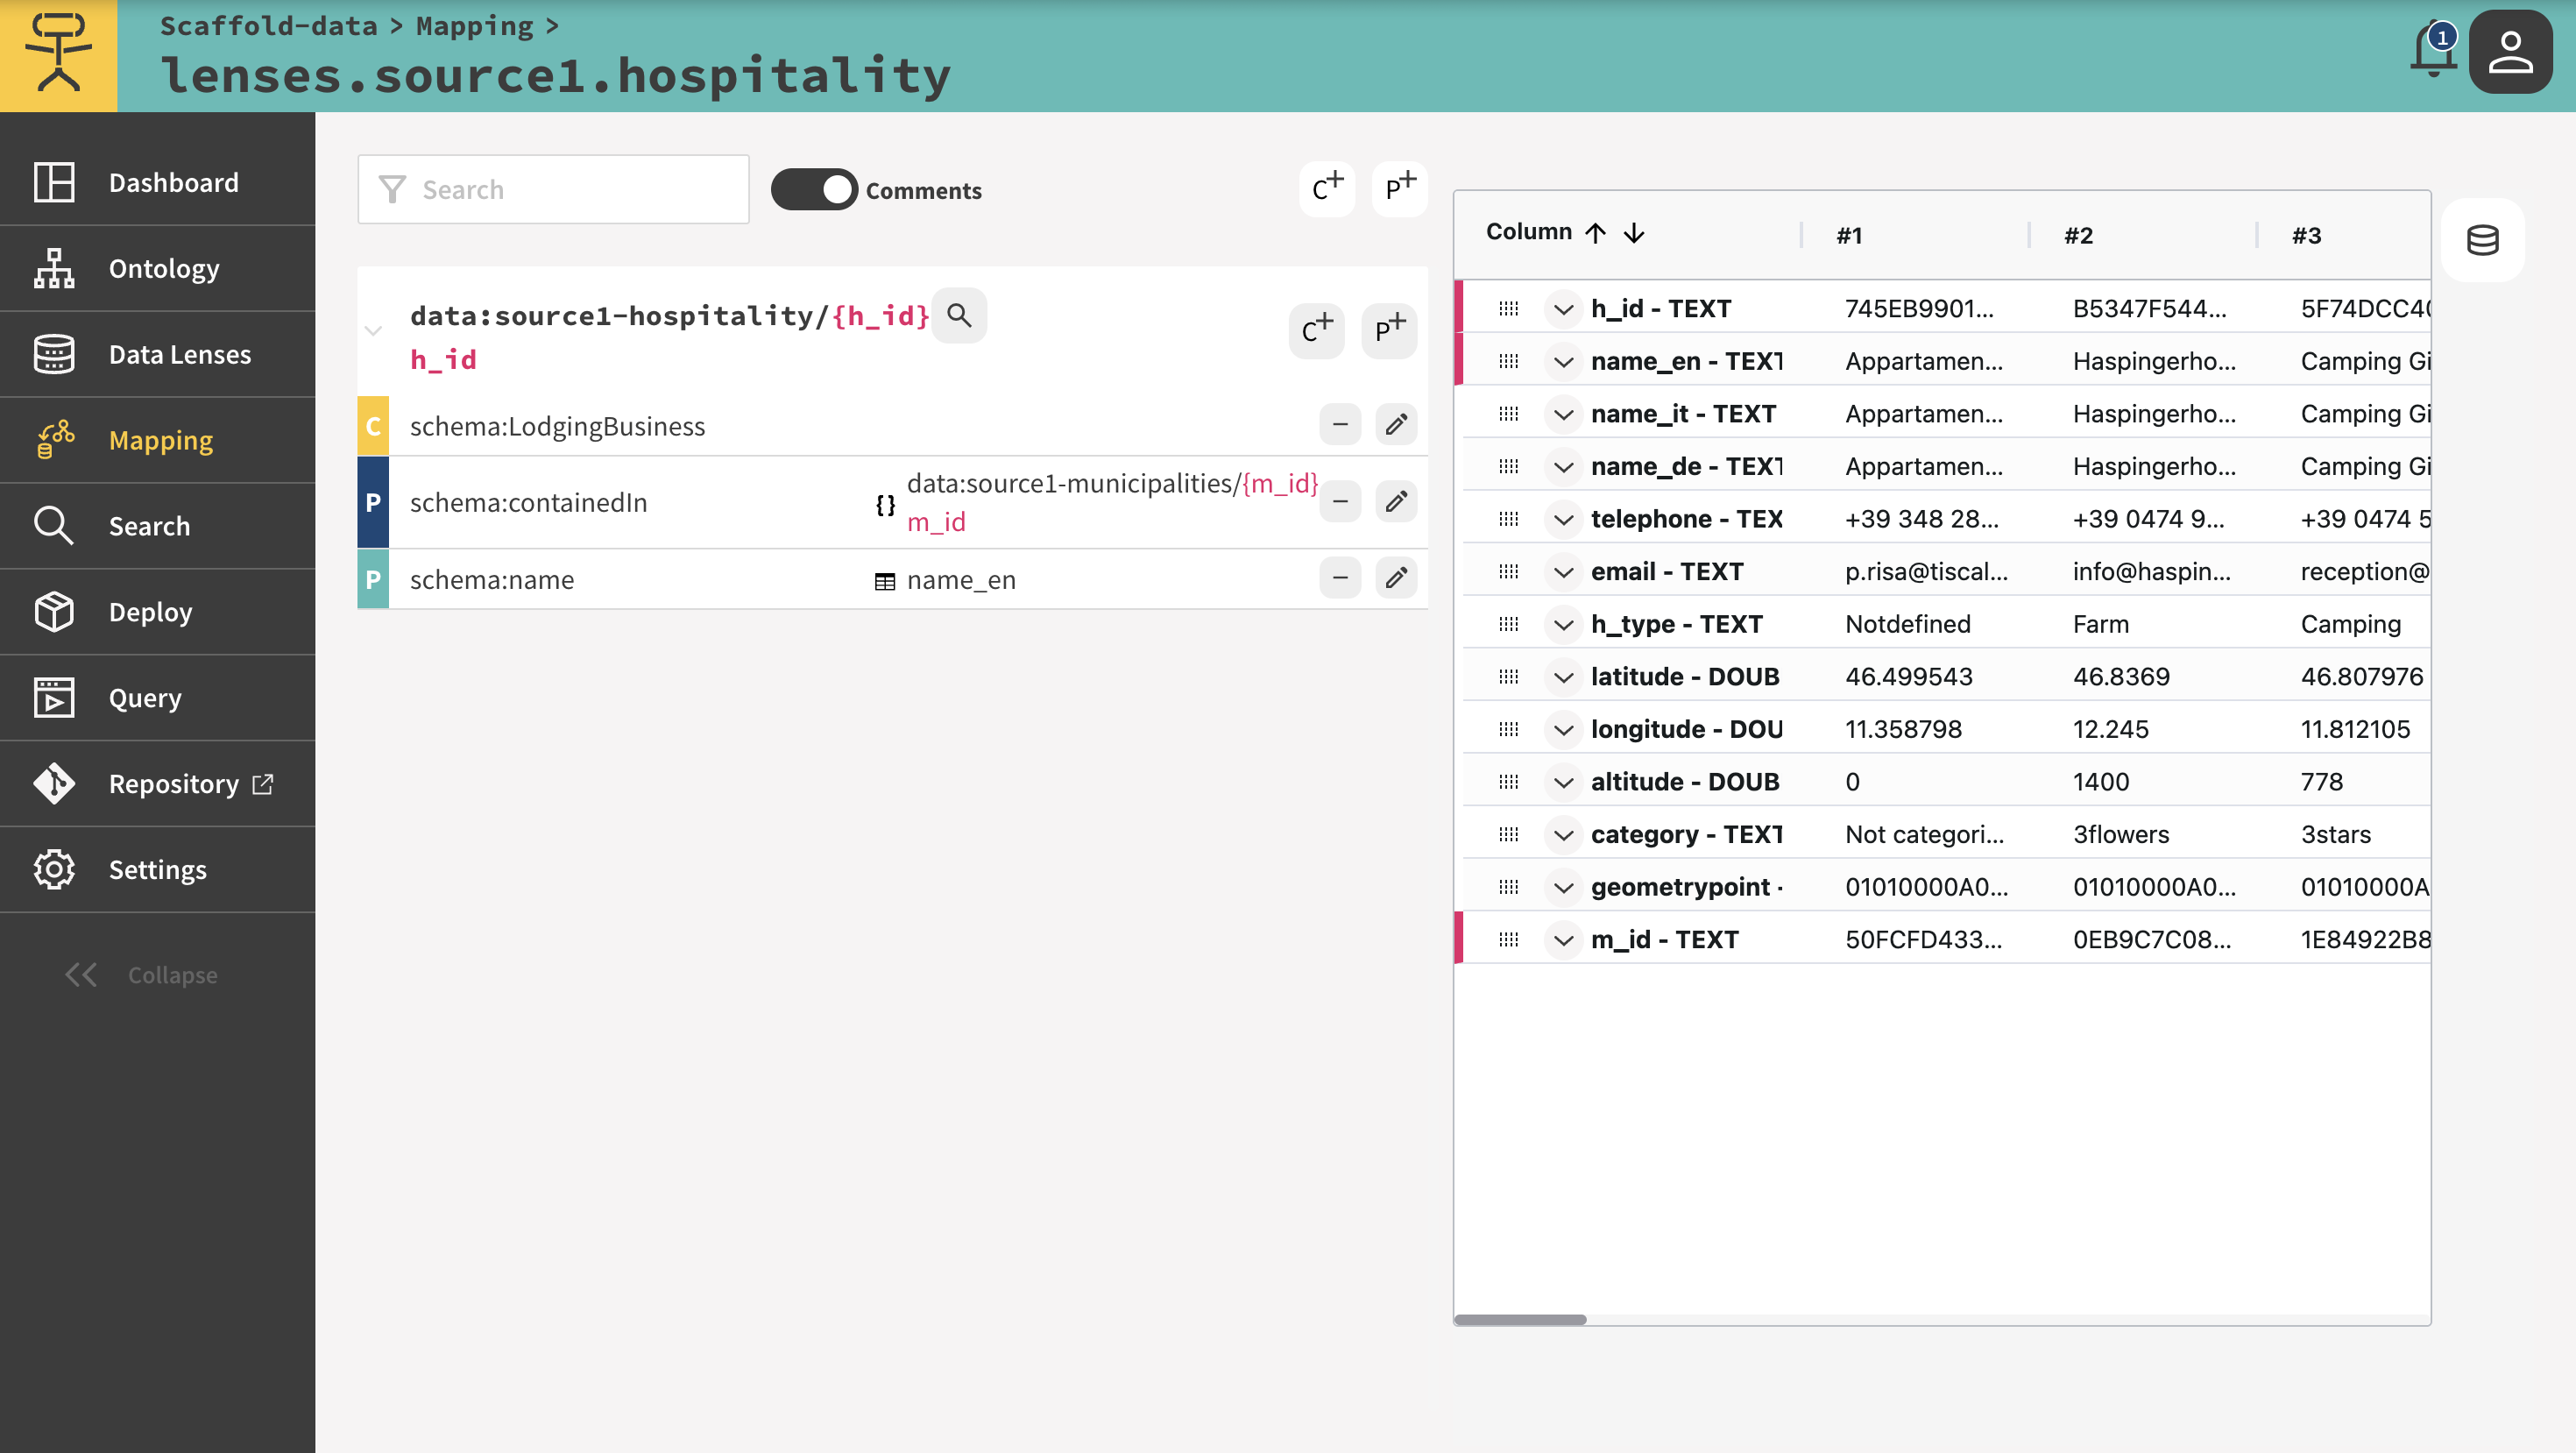Screen dimensions: 2576x1453
Task: Open the Deploy section
Action: coord(150,612)
